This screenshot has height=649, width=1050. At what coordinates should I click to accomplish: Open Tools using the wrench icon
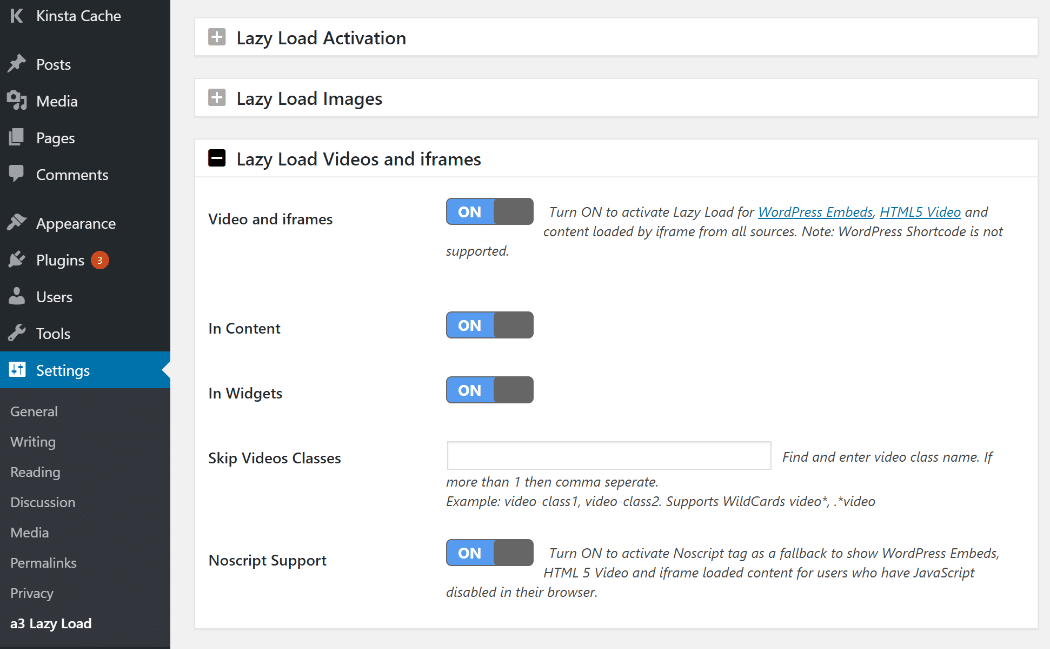click(x=19, y=333)
